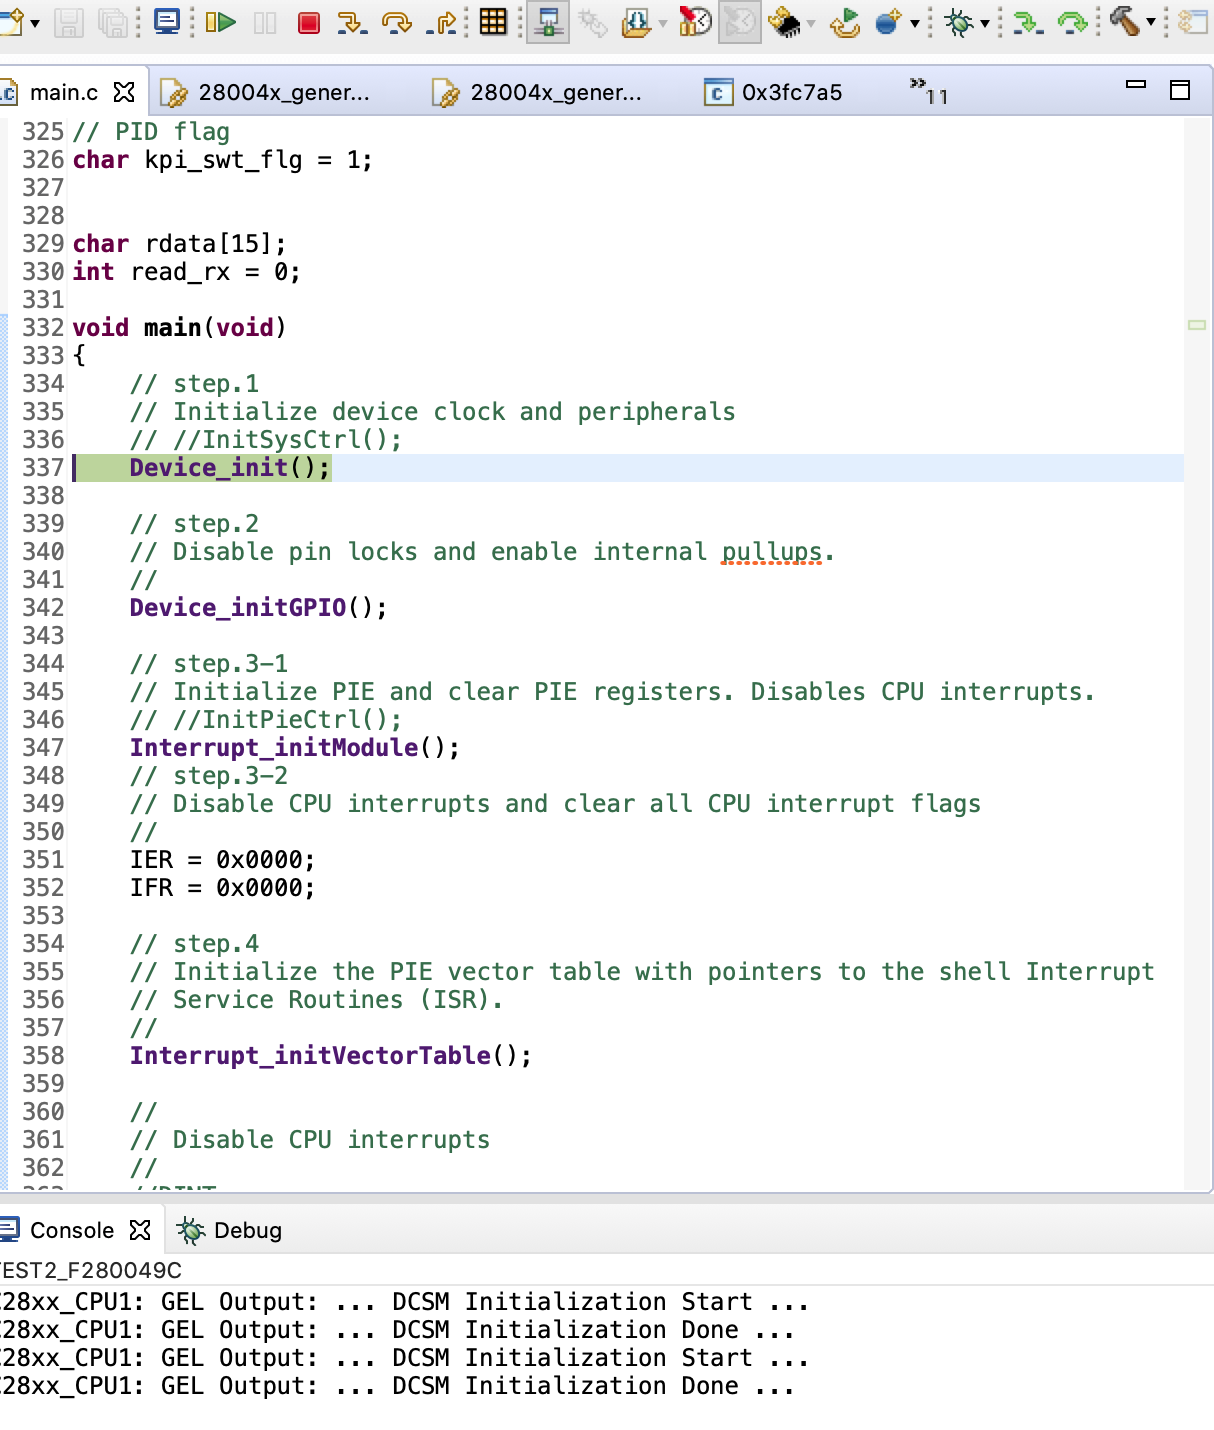Click the Save All toolbar icon
The width and height of the screenshot is (1214, 1430).
[x=113, y=22]
